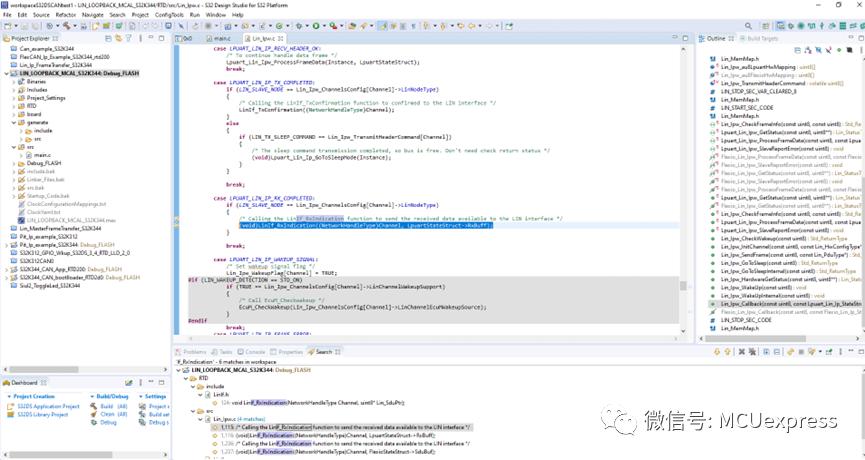Screen dimensions: 865x460
Task: Click the Build hammer icon in toolbar
Action: click(66, 26)
